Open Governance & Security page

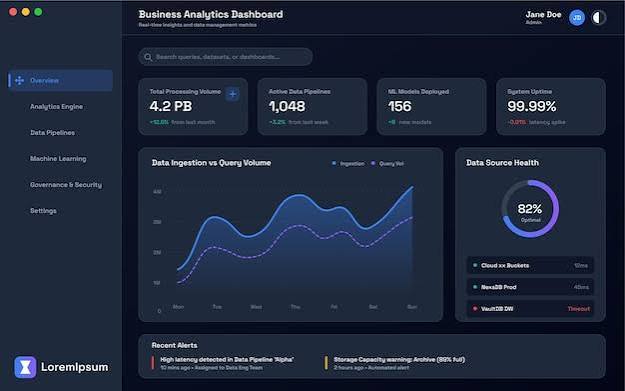66,185
